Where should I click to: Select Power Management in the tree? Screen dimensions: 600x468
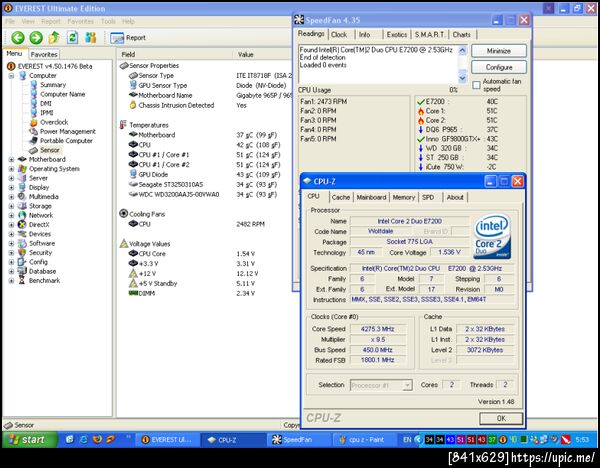pyautogui.click(x=68, y=131)
